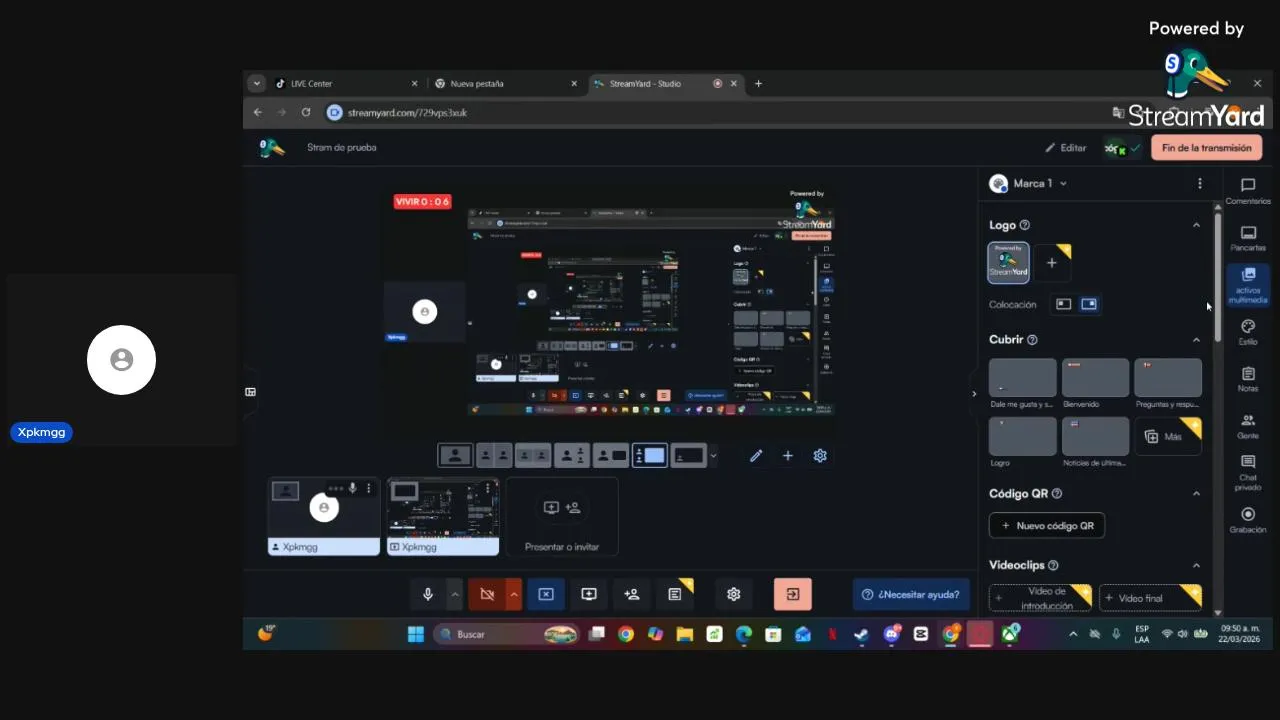The height and width of the screenshot is (720, 1280).
Task: Switch to the Nueva pestaña browser tab
Action: [505, 84]
